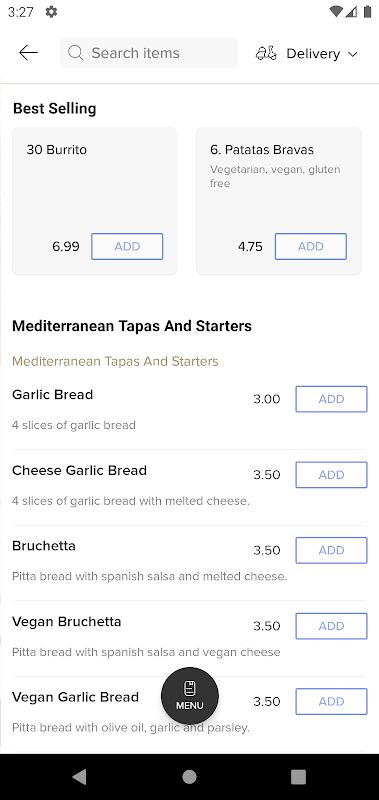Screen dimensions: 379x800
Task: Tap the delivery scooter icon
Action: [x=266, y=53]
